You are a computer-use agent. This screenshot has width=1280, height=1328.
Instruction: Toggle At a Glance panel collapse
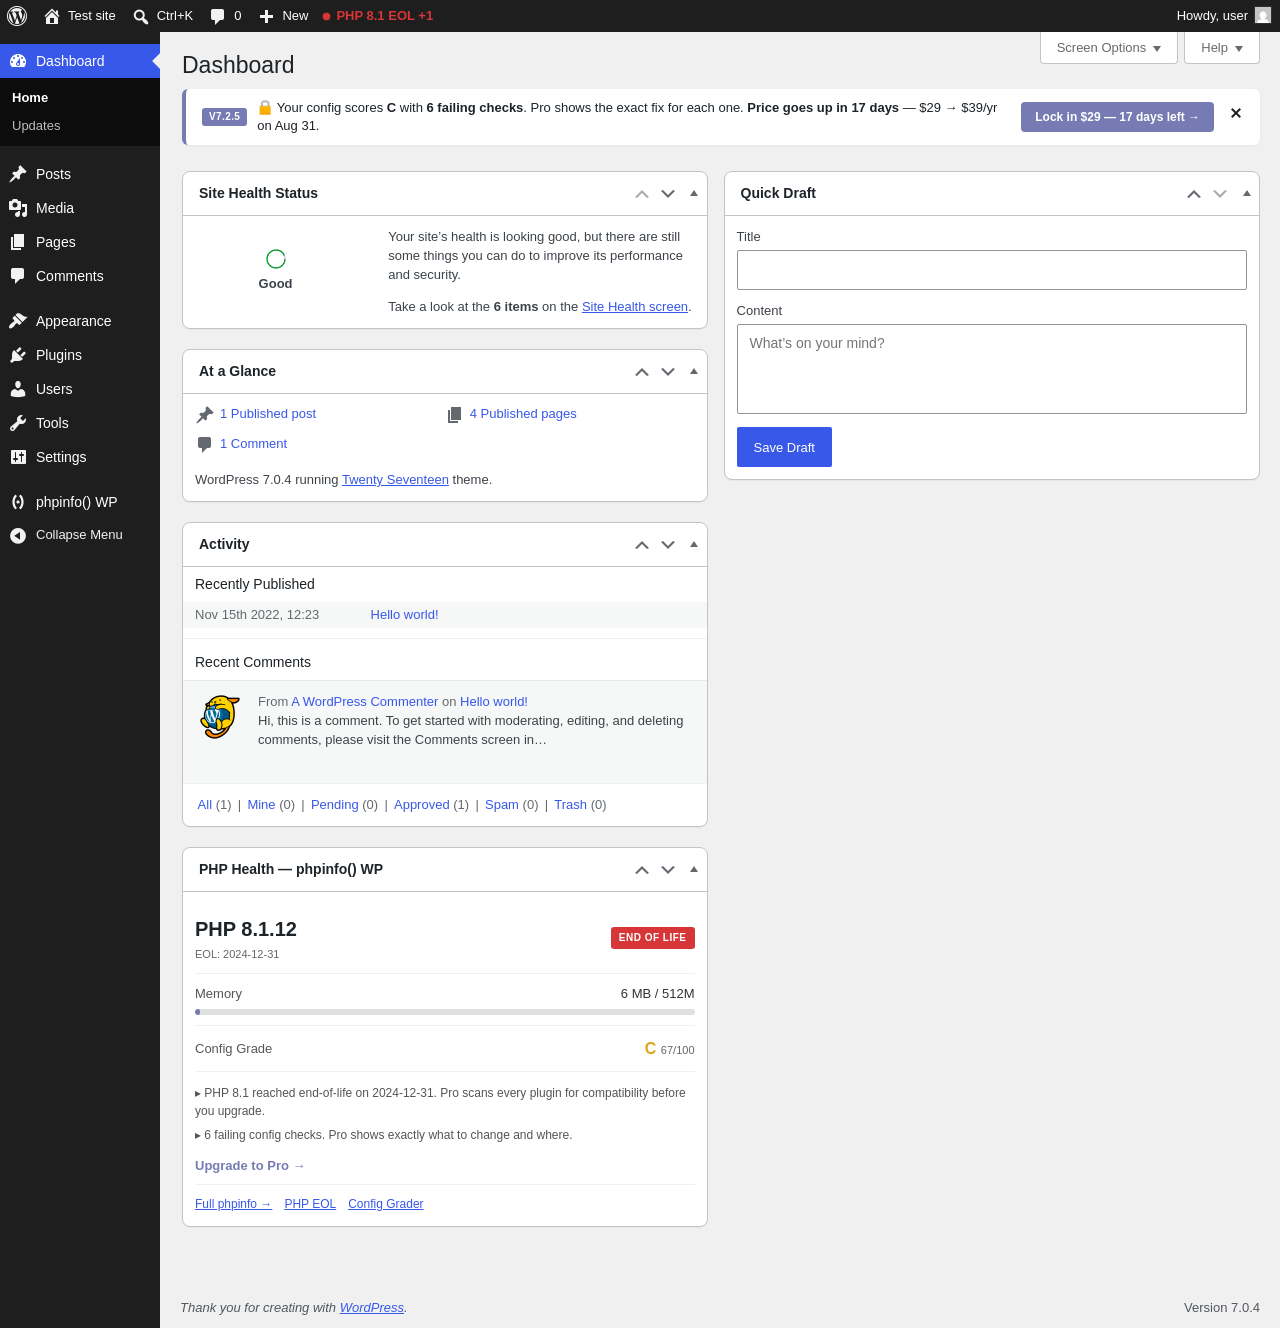[694, 371]
